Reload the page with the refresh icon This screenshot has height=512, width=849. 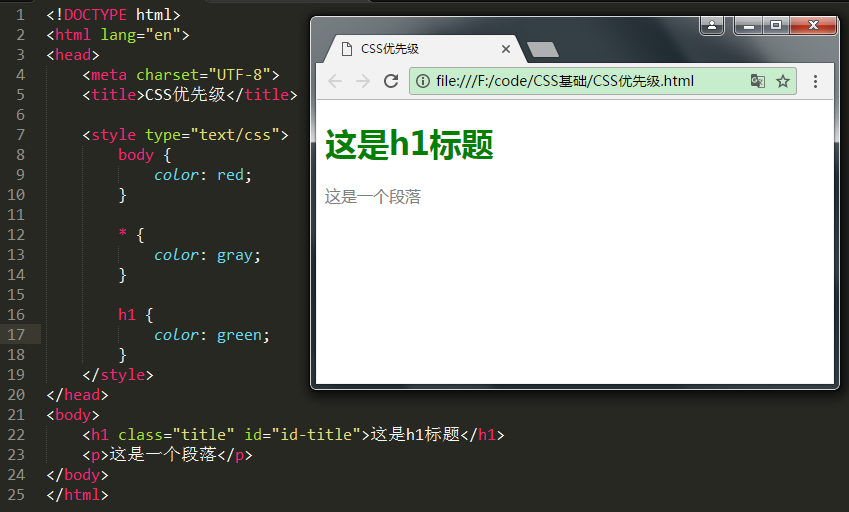coord(391,81)
